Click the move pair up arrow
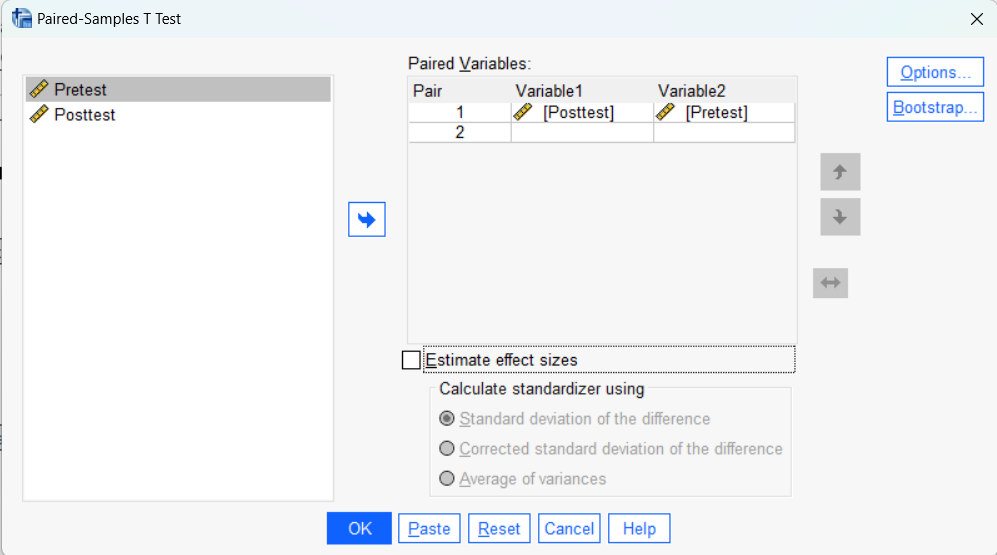Image resolution: width=997 pixels, height=555 pixels. tap(840, 172)
